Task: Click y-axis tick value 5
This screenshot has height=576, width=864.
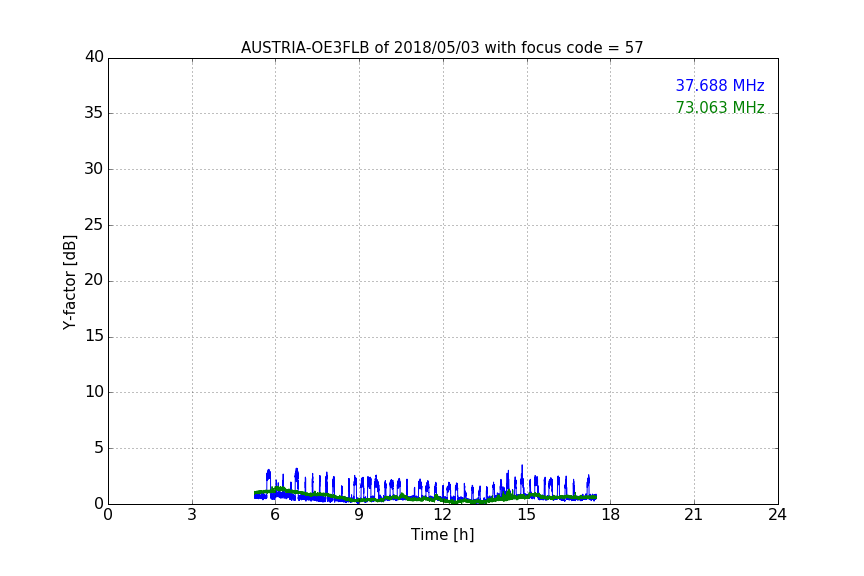Action: (x=99, y=448)
